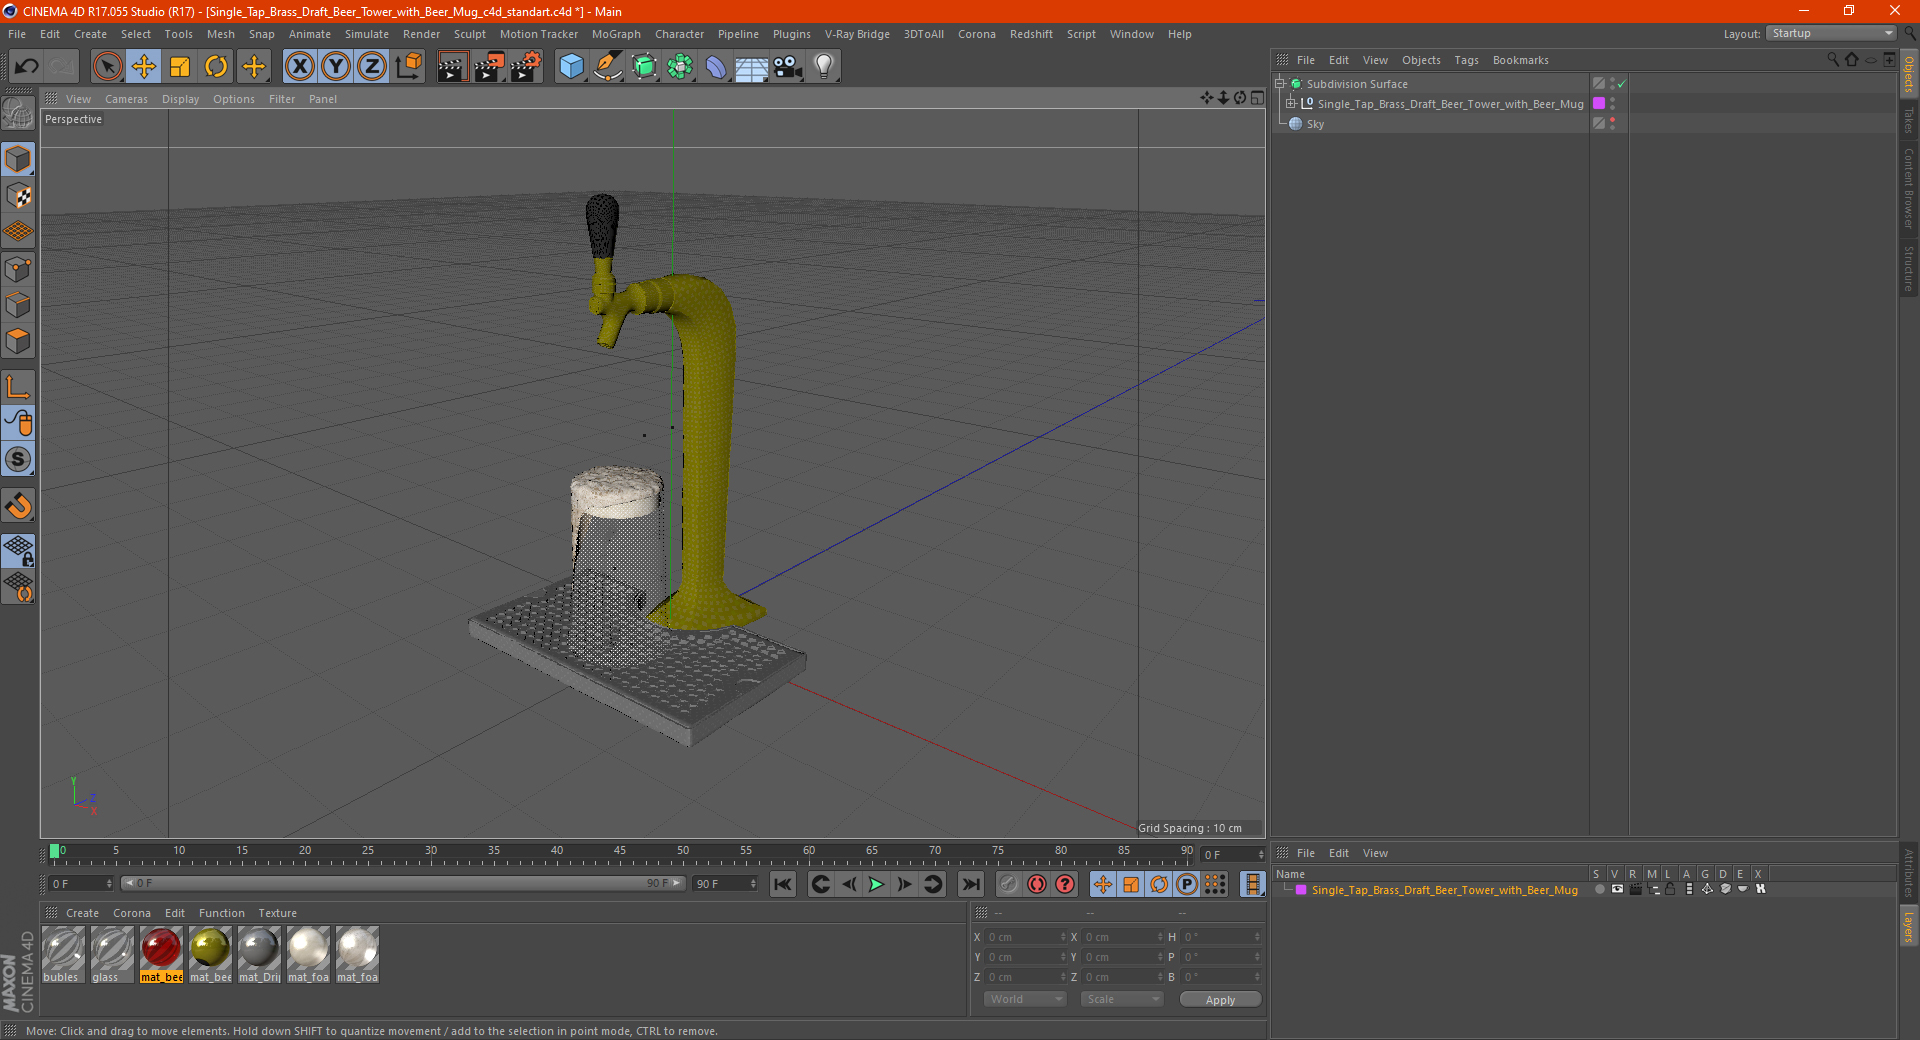The image size is (1920, 1040).
Task: Add a Cube primitive object
Action: [x=571, y=67]
